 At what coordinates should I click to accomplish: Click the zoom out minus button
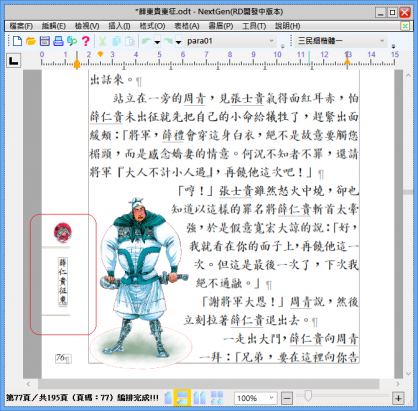pos(287,398)
